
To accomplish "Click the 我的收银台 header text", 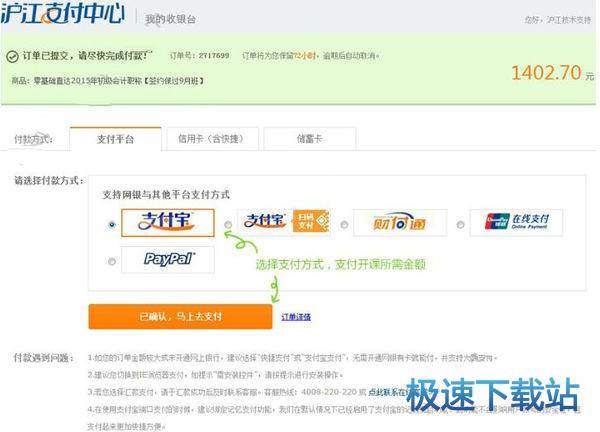I will click(170, 19).
